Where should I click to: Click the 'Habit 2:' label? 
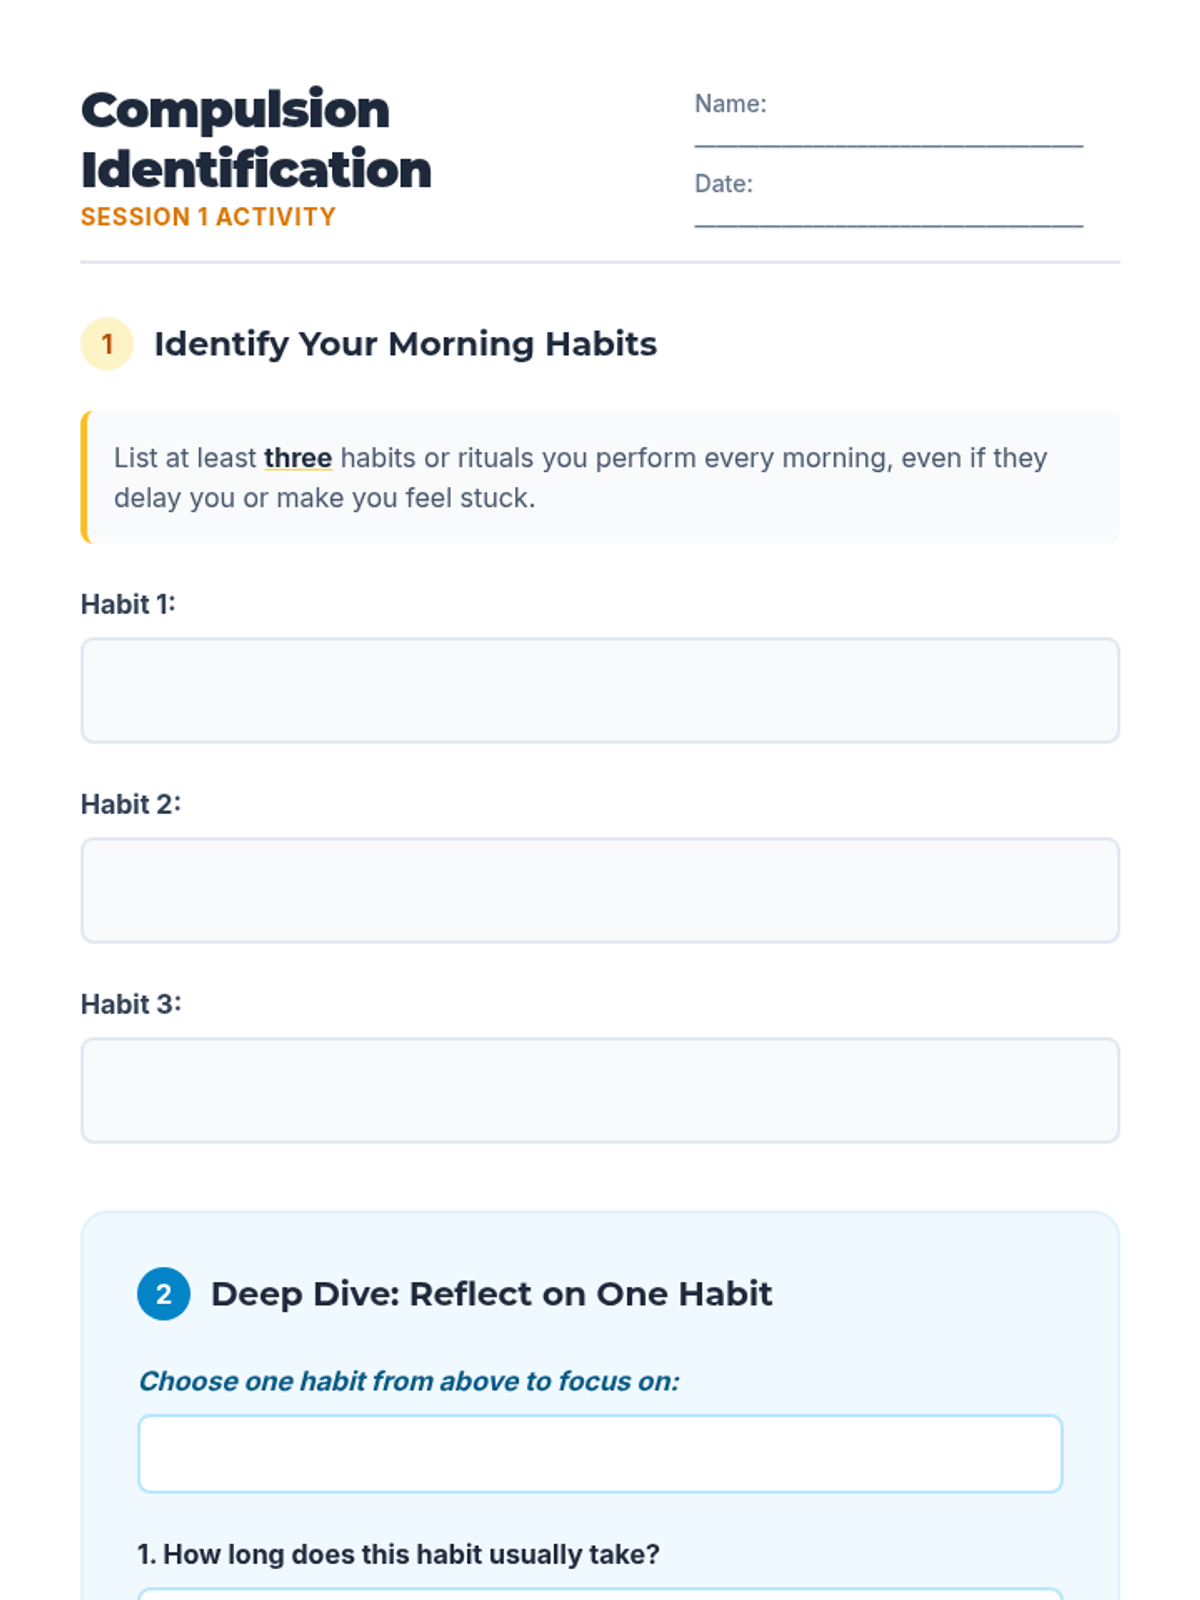pyautogui.click(x=131, y=804)
